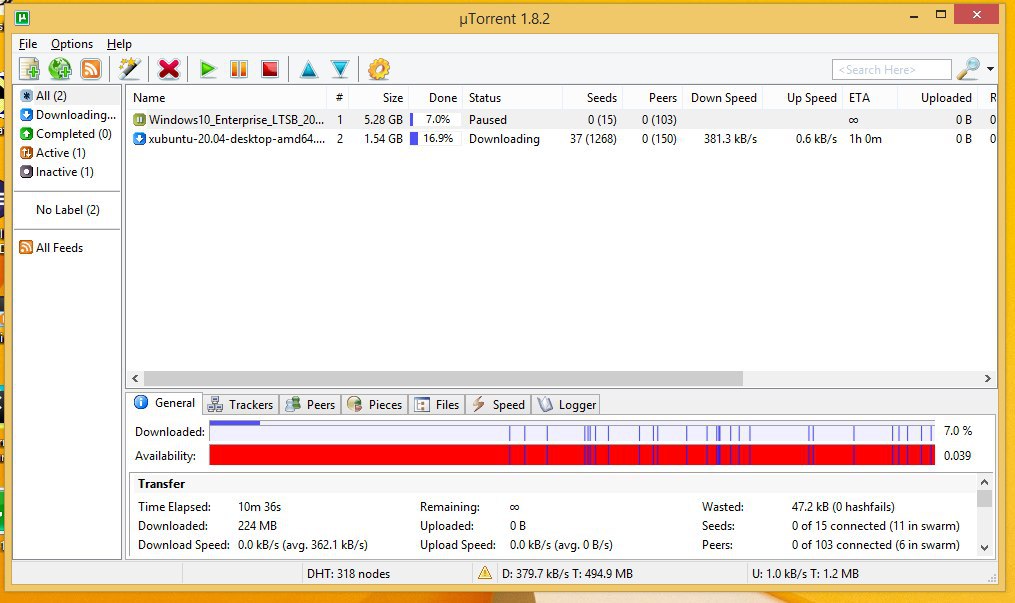Select Completed (0) category in sidebar
Image resolution: width=1015 pixels, height=603 pixels.
pos(67,134)
